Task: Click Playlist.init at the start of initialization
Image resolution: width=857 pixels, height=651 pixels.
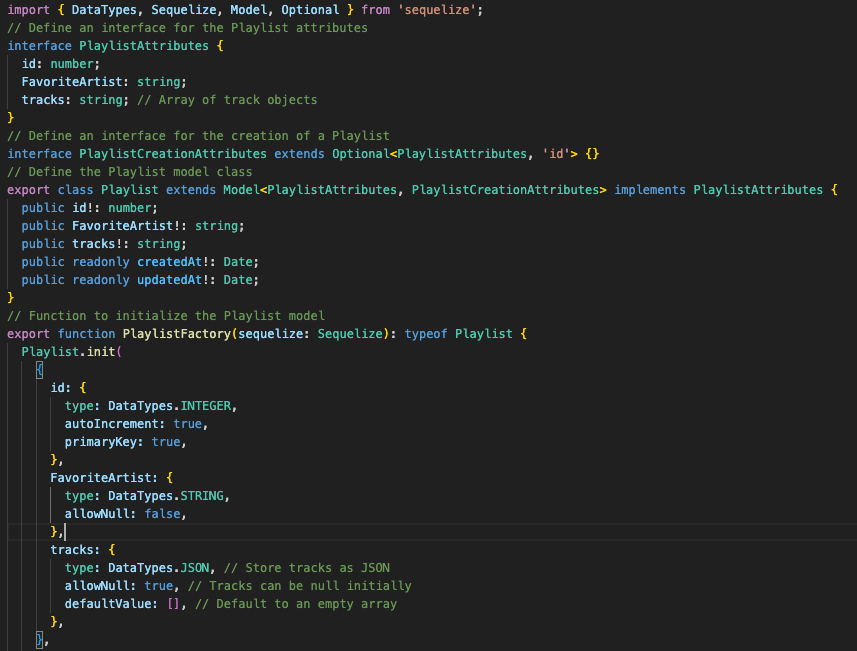Action: click(72, 351)
